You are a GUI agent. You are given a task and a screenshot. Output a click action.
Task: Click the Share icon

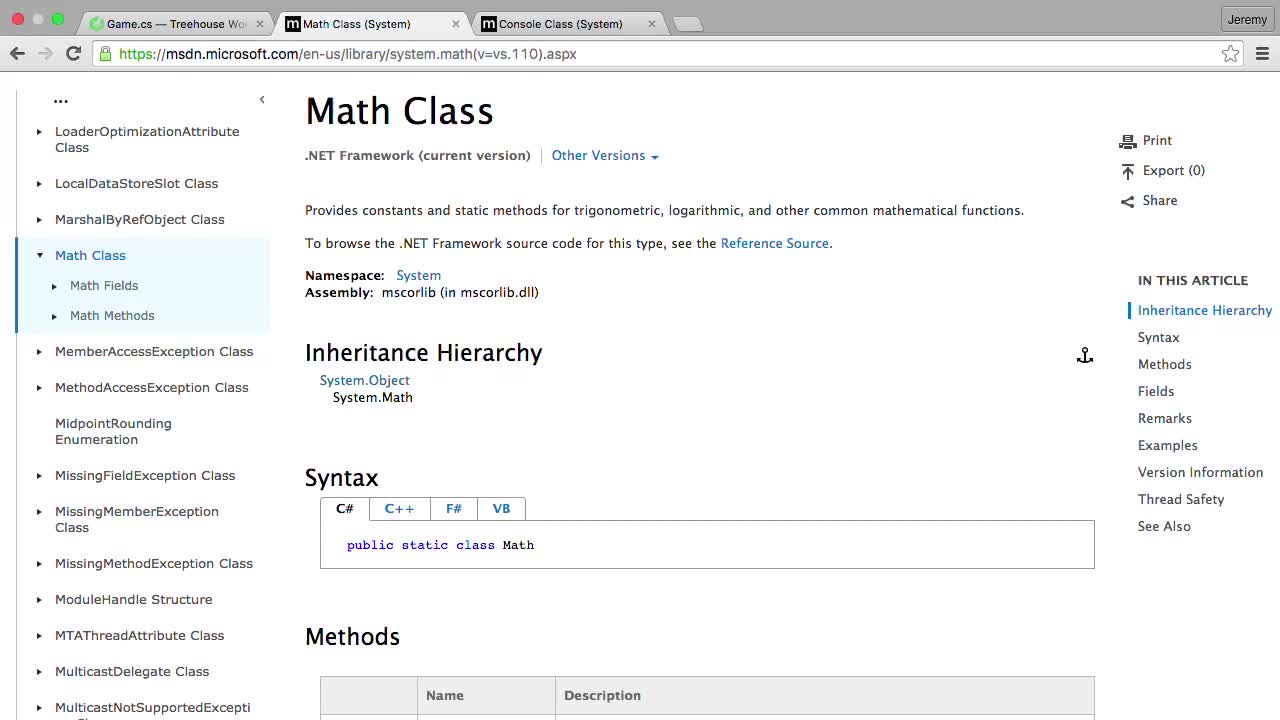point(1127,200)
